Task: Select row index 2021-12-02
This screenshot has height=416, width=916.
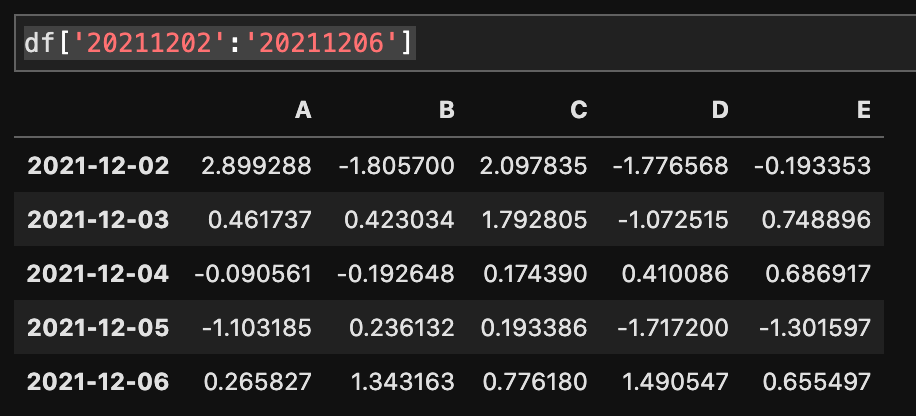Action: [x=98, y=166]
